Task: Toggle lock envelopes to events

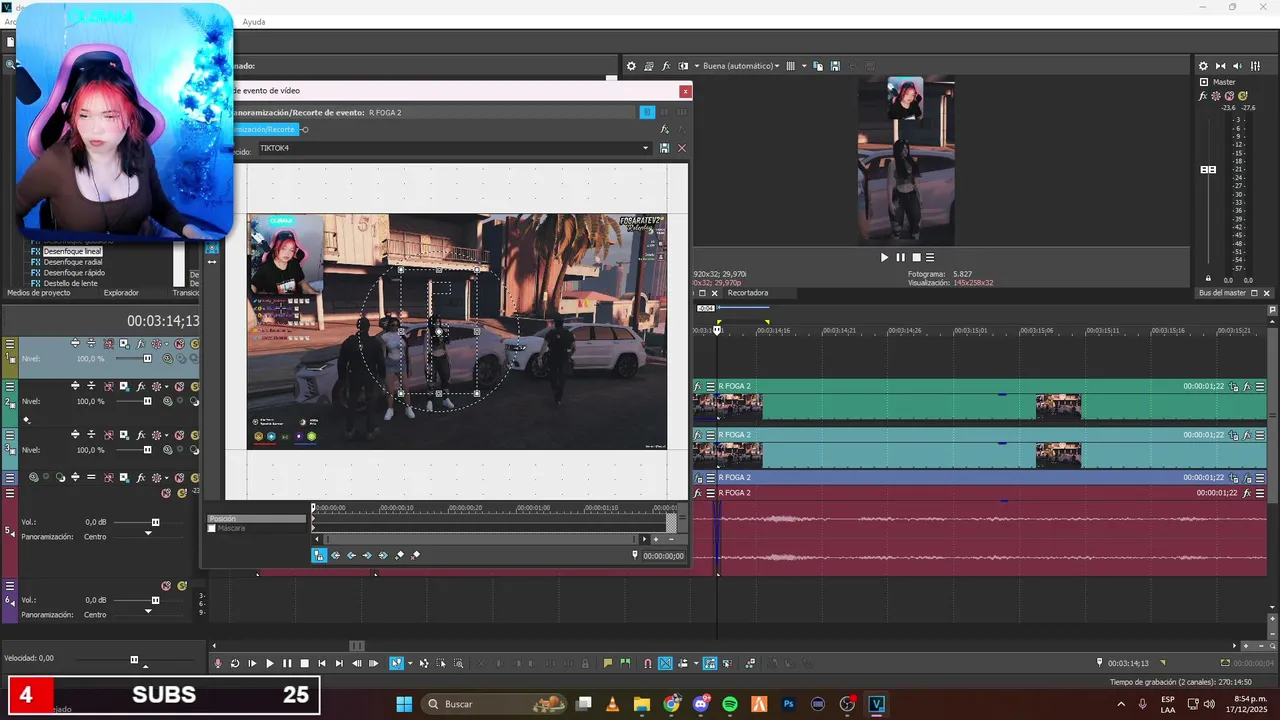Action: [x=710, y=663]
